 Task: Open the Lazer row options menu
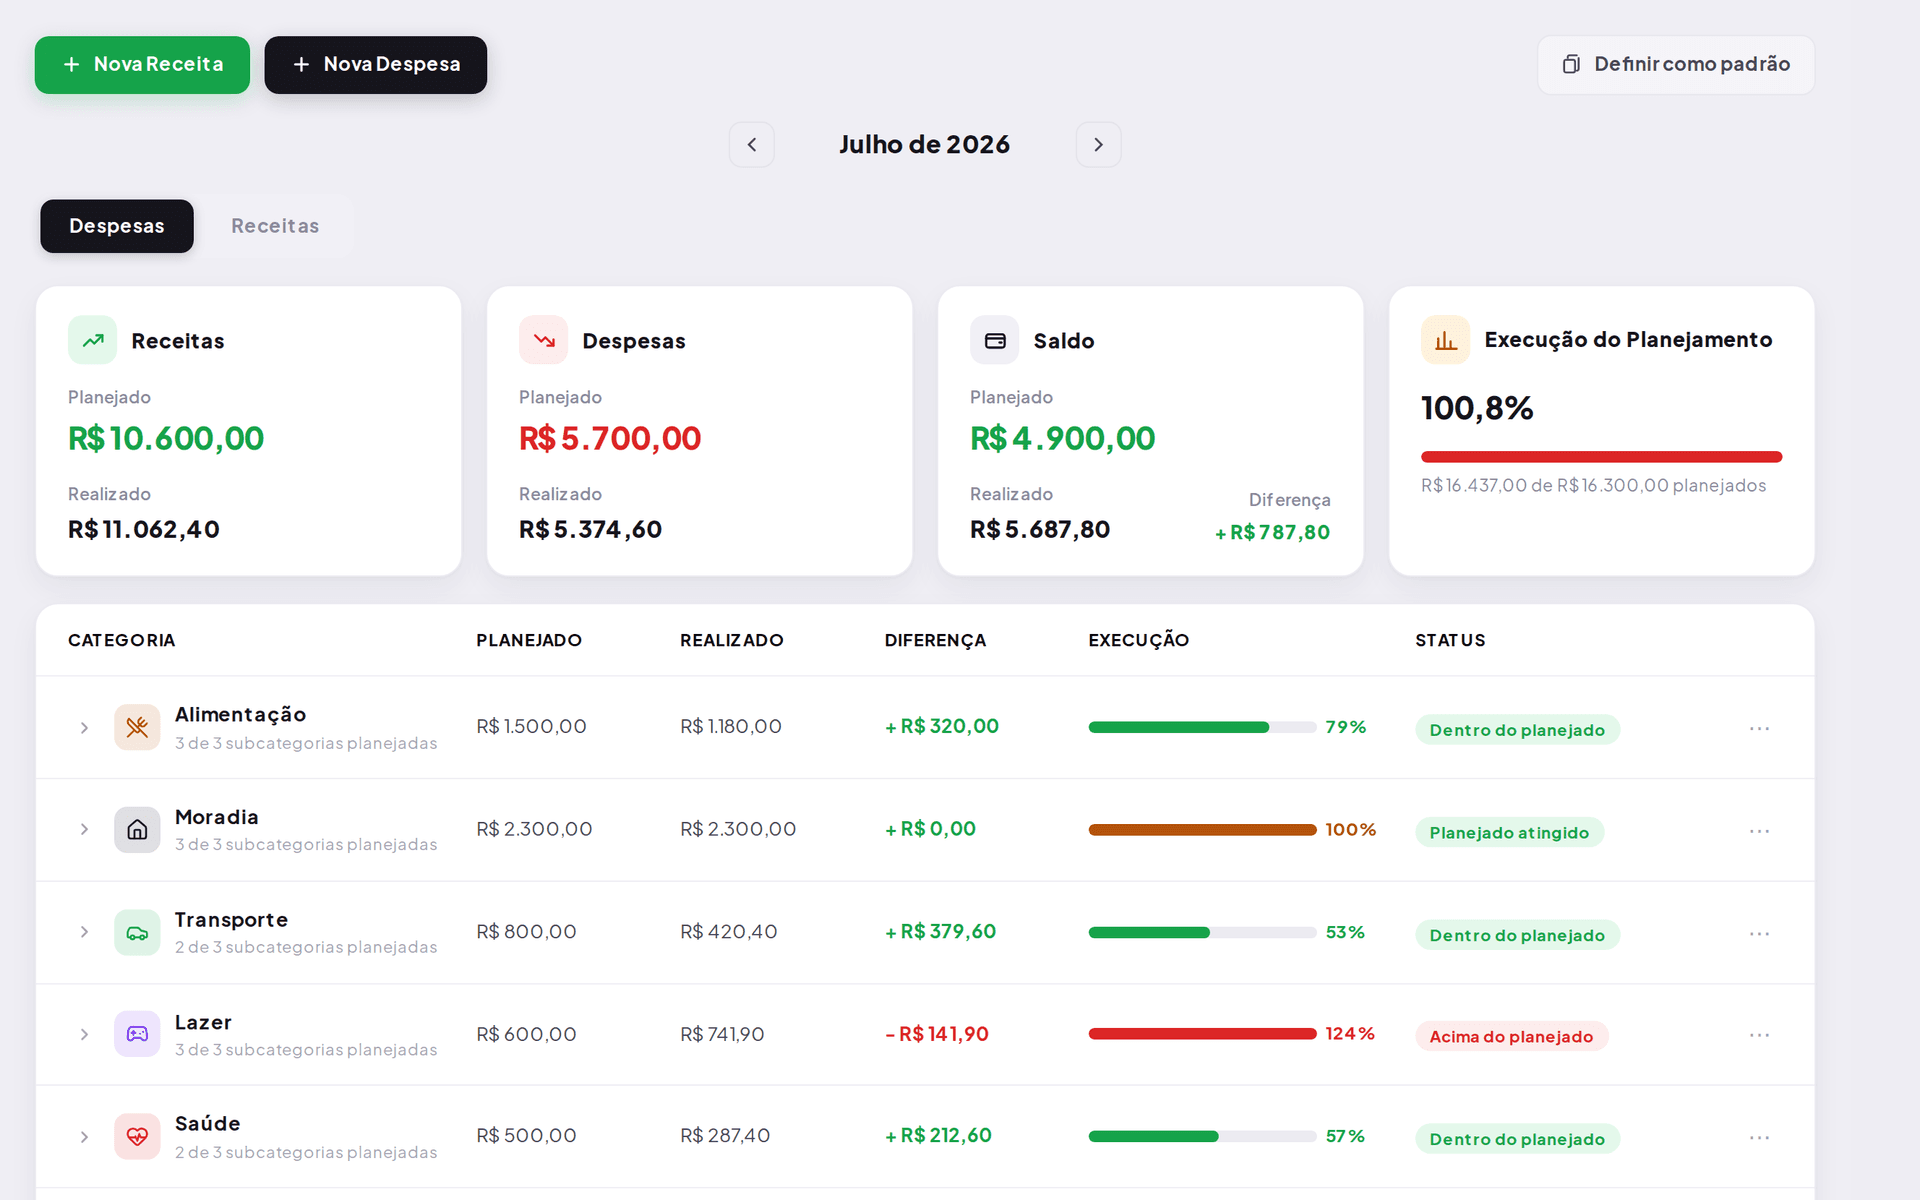point(1759,1035)
